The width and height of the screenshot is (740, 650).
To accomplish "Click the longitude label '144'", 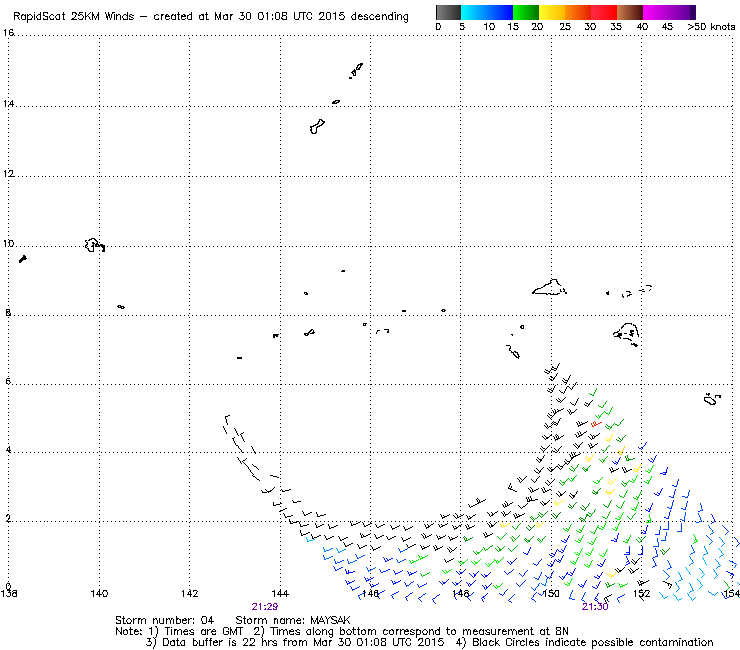I will pyautogui.click(x=280, y=594).
